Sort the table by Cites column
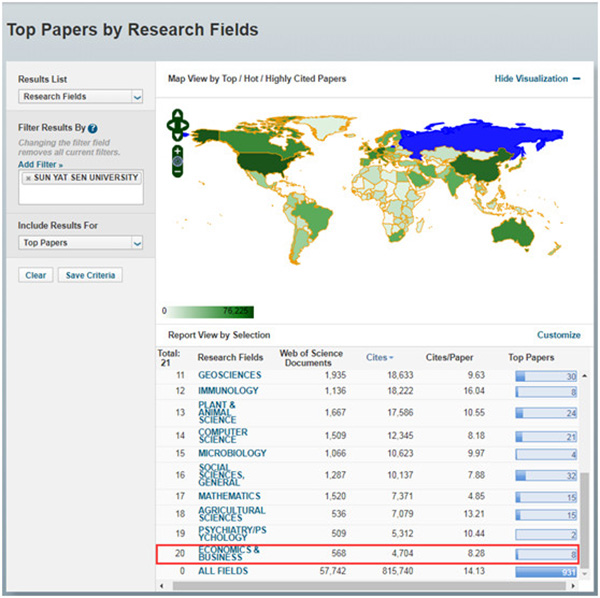Image resolution: width=600 pixels, height=598 pixels. click(376, 357)
